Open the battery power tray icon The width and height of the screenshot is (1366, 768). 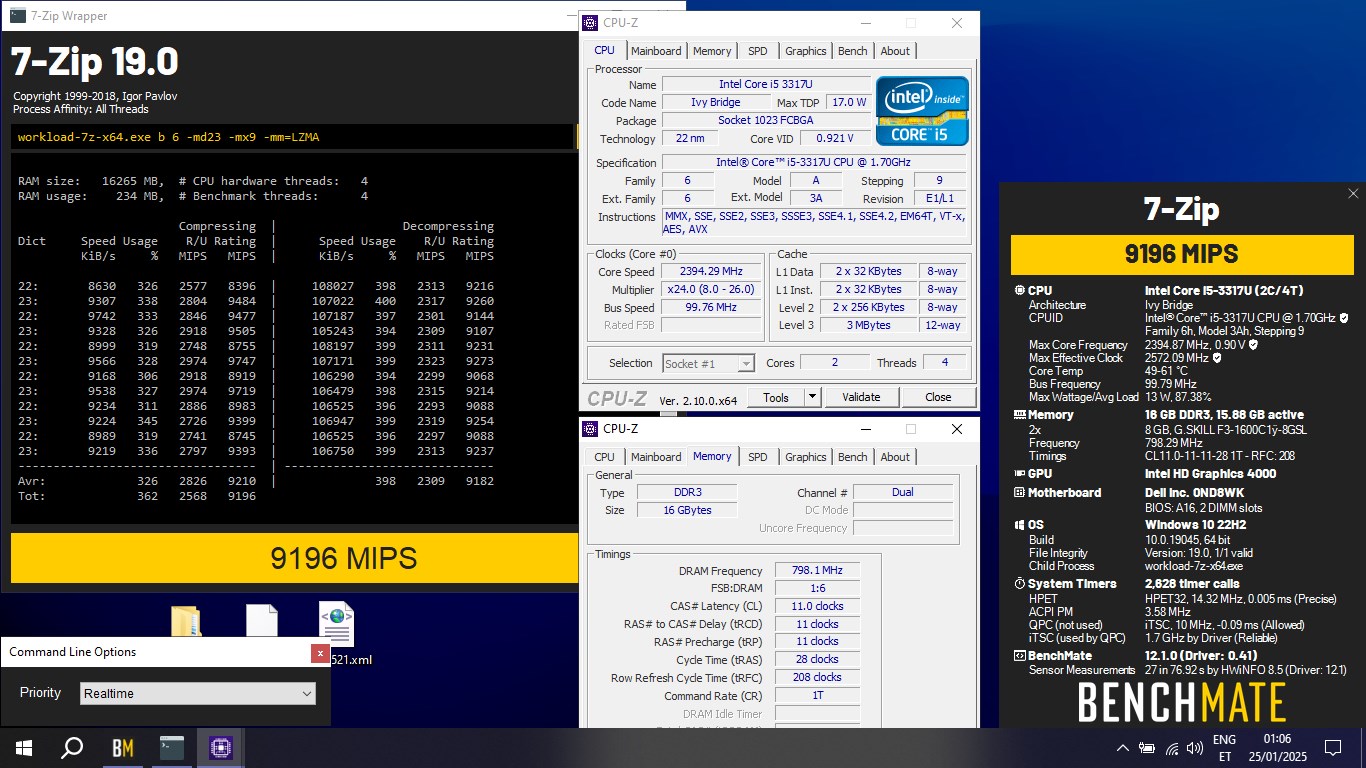[x=1146, y=748]
